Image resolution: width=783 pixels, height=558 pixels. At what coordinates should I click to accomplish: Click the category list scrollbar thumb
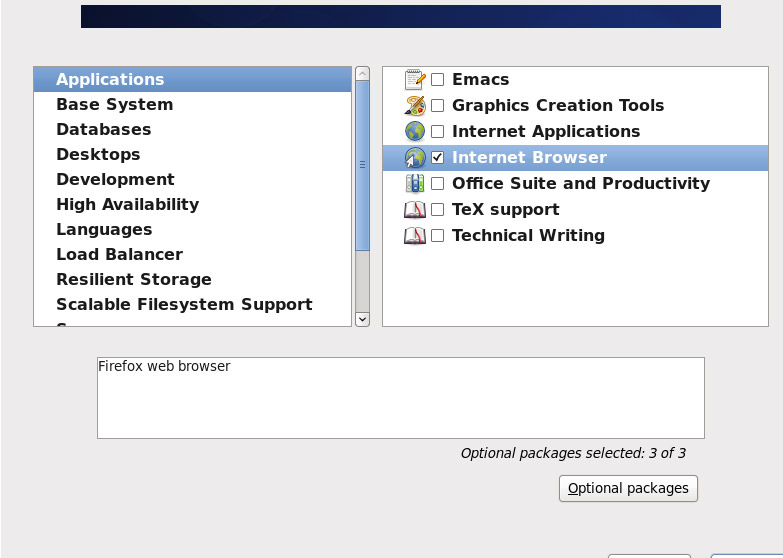pyautogui.click(x=363, y=165)
